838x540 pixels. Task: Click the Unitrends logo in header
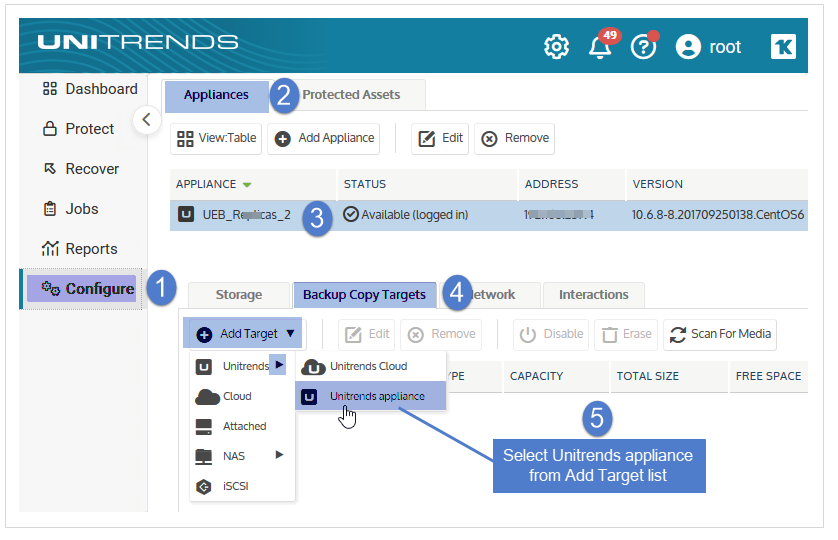[x=138, y=42]
